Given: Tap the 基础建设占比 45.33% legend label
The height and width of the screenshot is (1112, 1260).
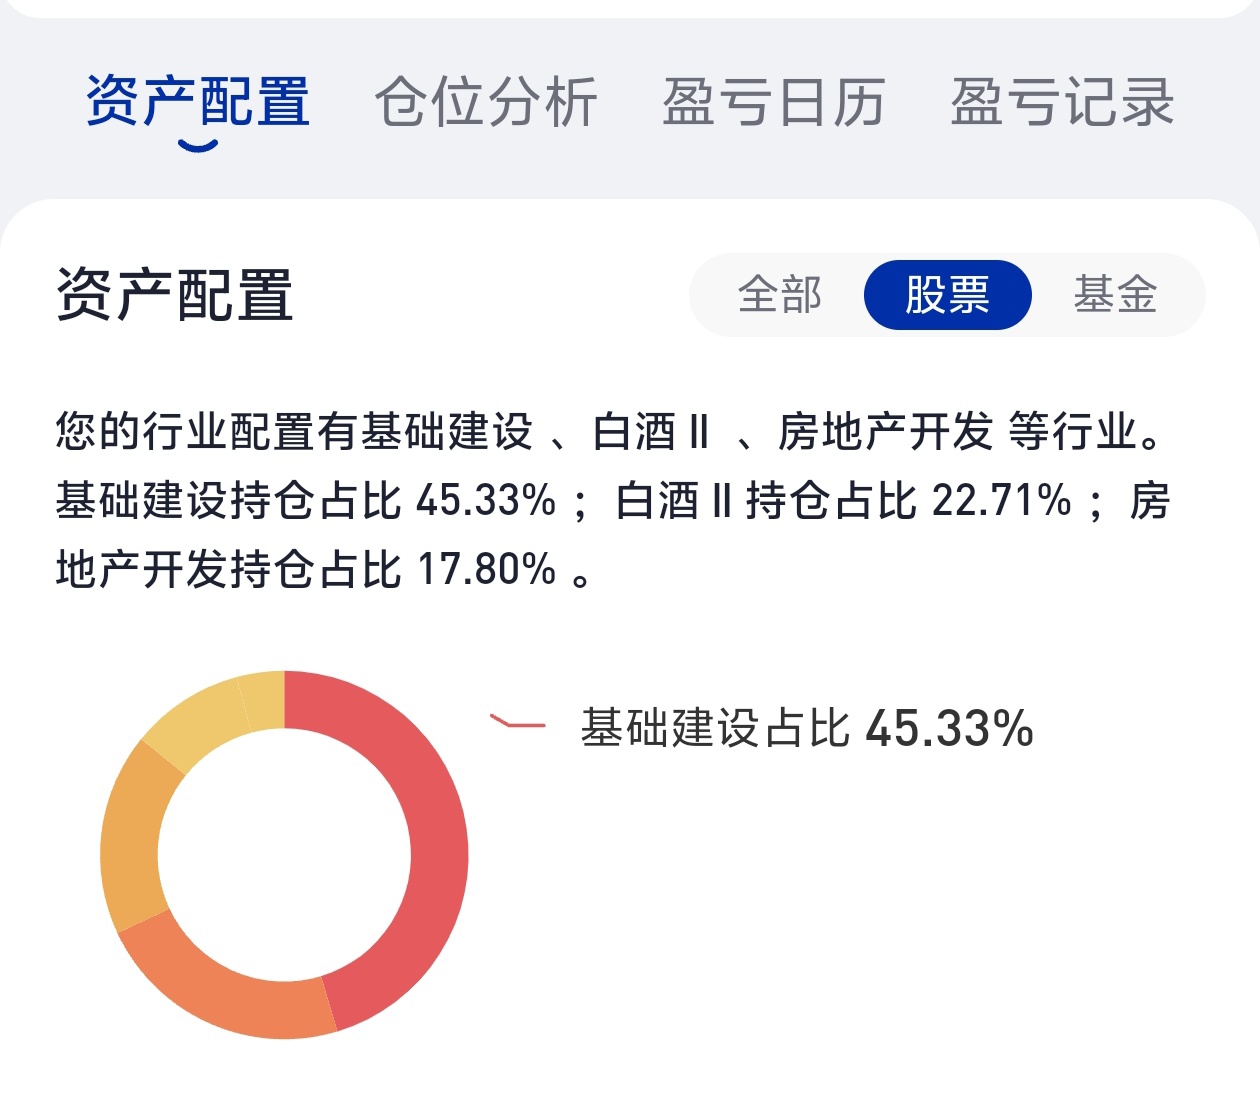Looking at the screenshot, I should coord(806,728).
